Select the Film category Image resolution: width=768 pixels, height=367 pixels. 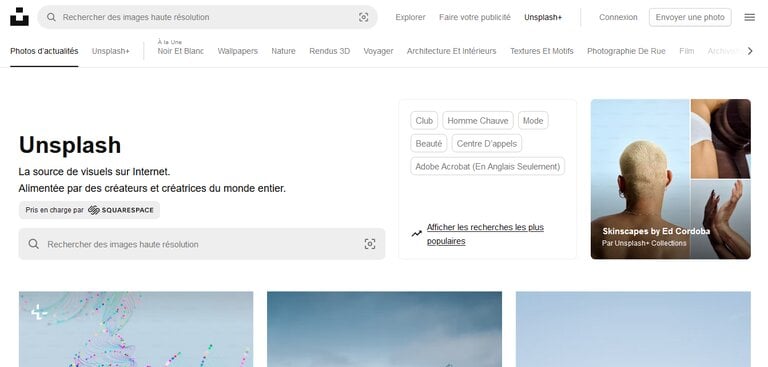click(x=687, y=51)
